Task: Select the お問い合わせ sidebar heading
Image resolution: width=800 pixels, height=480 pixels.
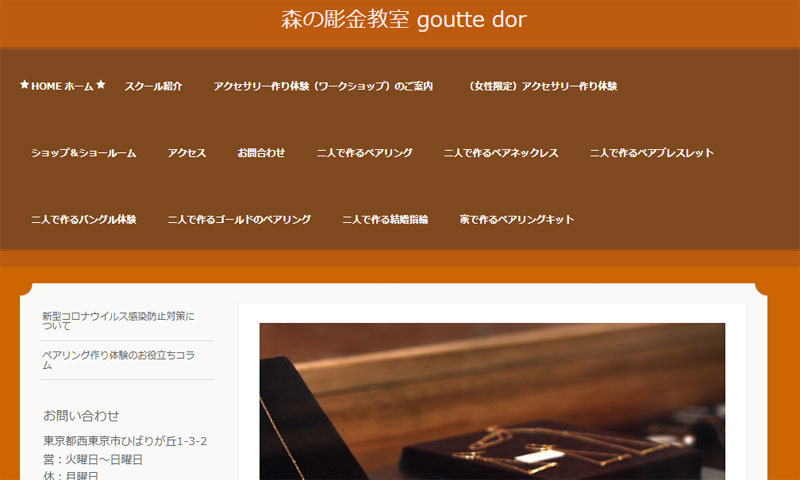Action: 81,415
